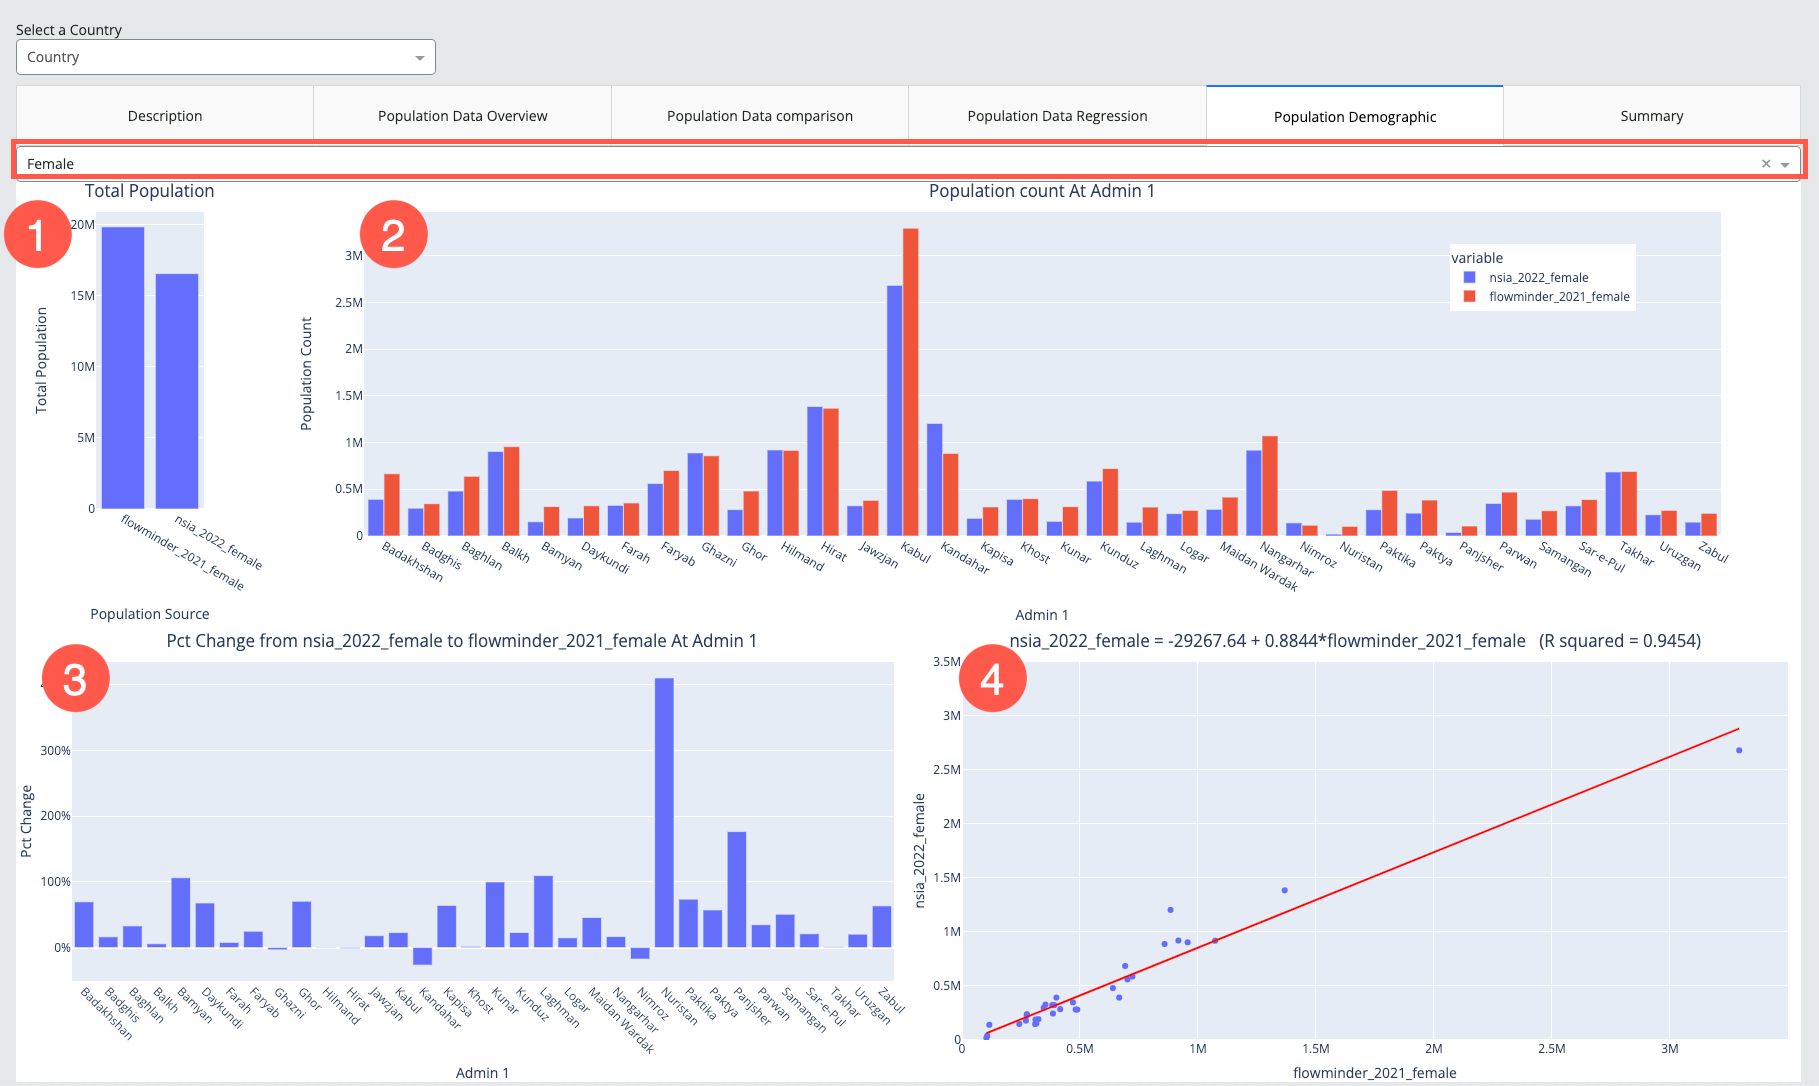This screenshot has width=1819, height=1086.
Task: Toggle nsia_2022_female legend entry
Action: (1538, 278)
